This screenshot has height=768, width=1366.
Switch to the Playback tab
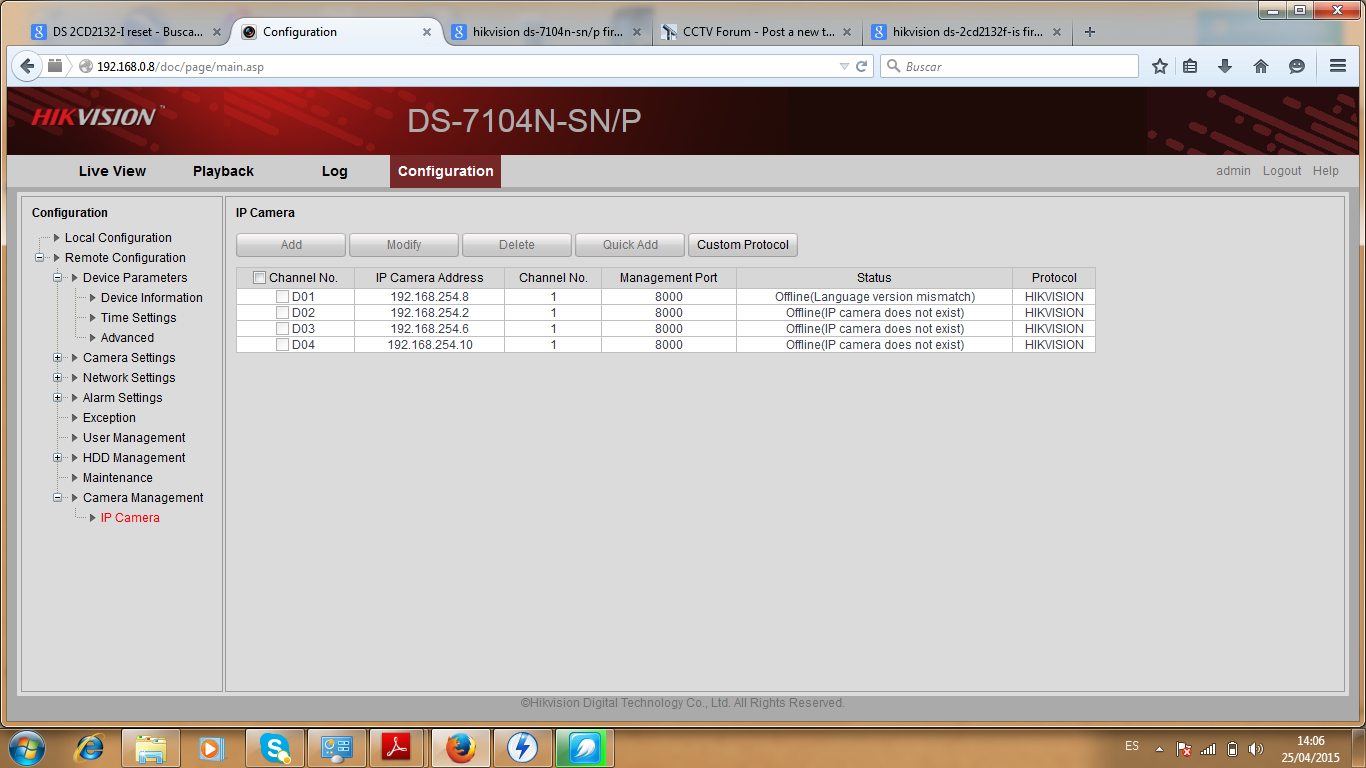[223, 171]
